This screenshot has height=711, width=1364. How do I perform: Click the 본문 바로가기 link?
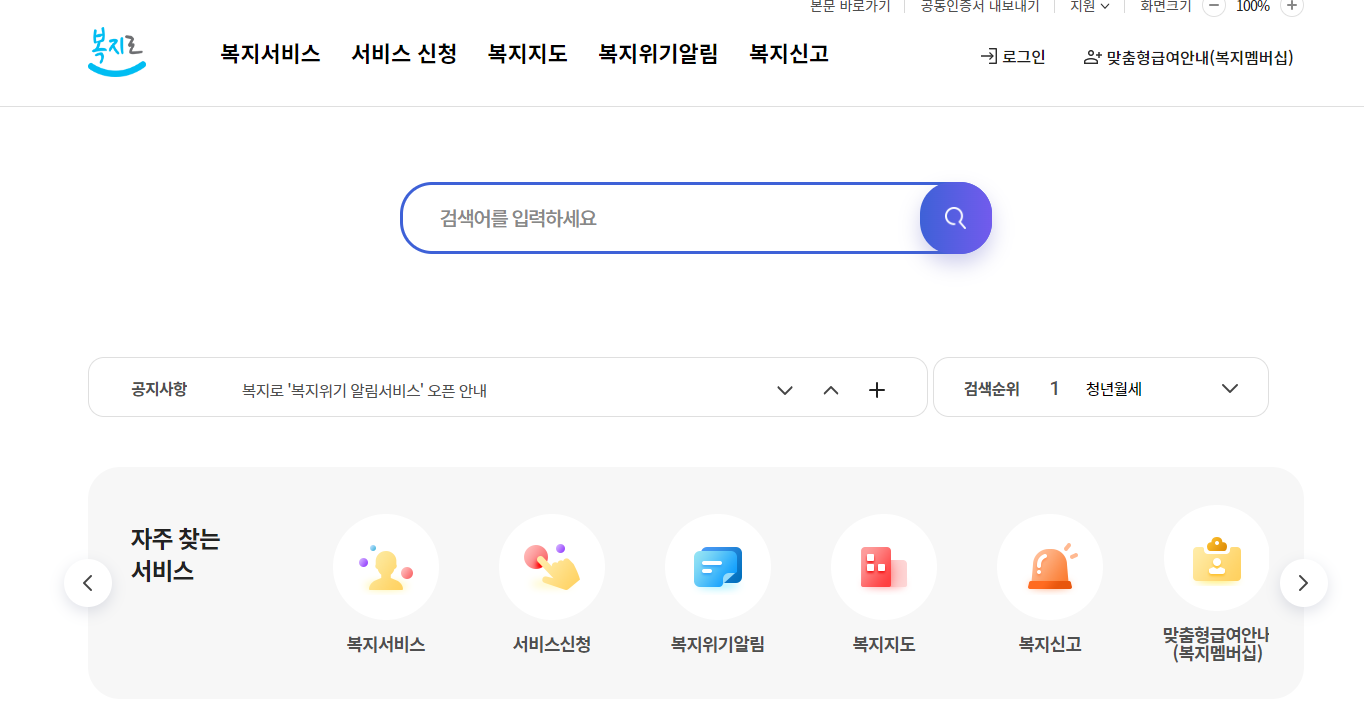(851, 8)
